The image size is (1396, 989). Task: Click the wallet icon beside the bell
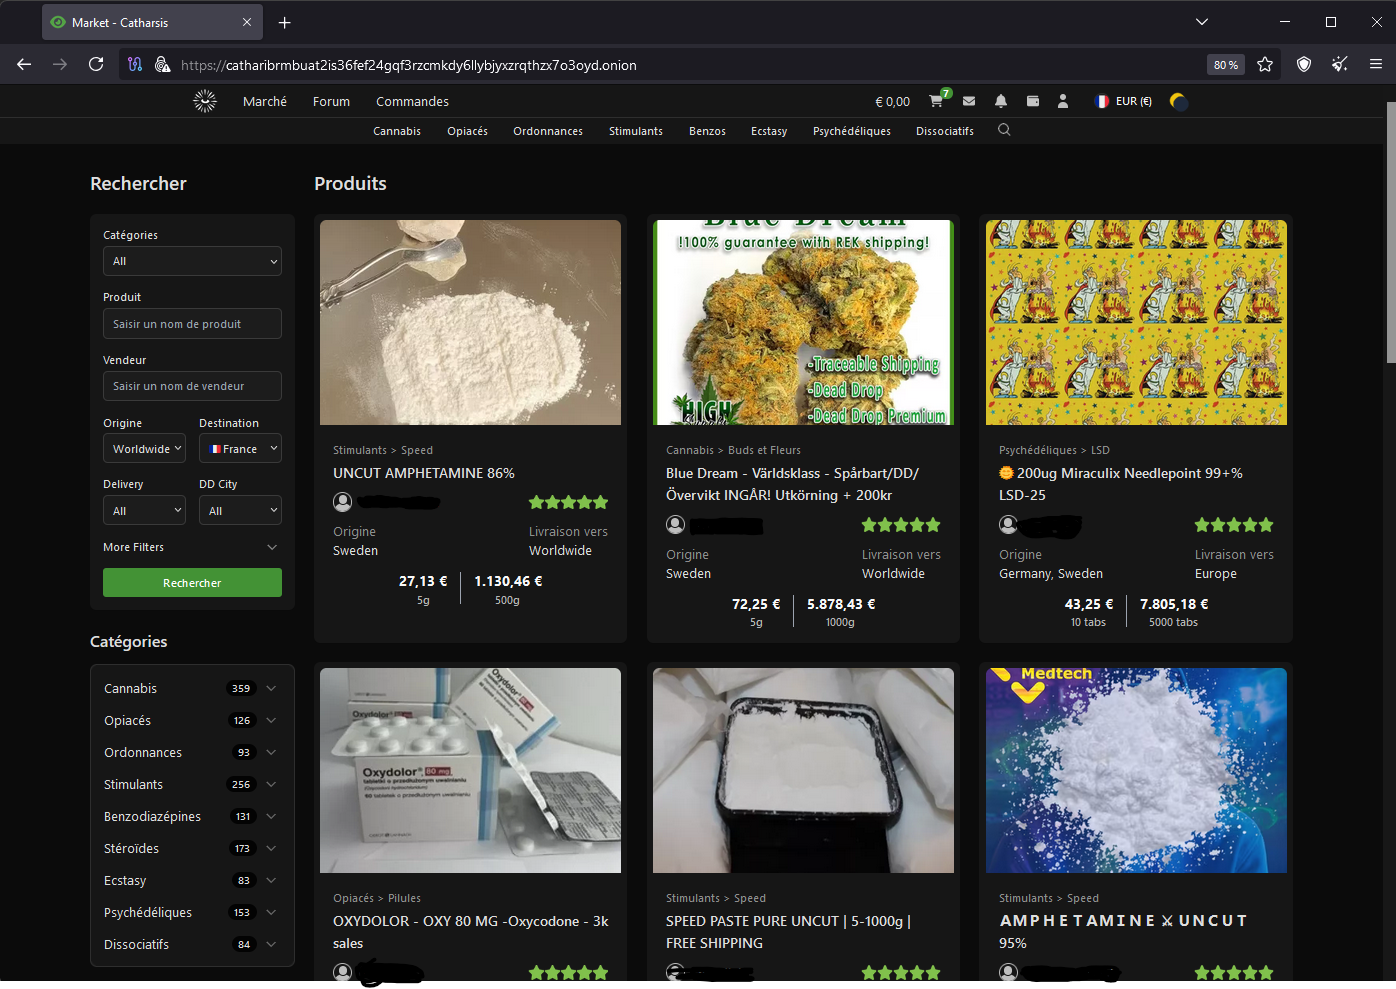coord(1033,101)
